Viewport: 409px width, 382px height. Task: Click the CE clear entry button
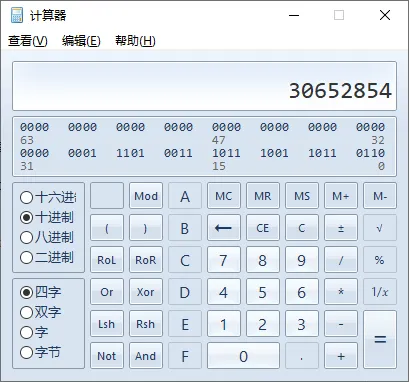click(263, 228)
